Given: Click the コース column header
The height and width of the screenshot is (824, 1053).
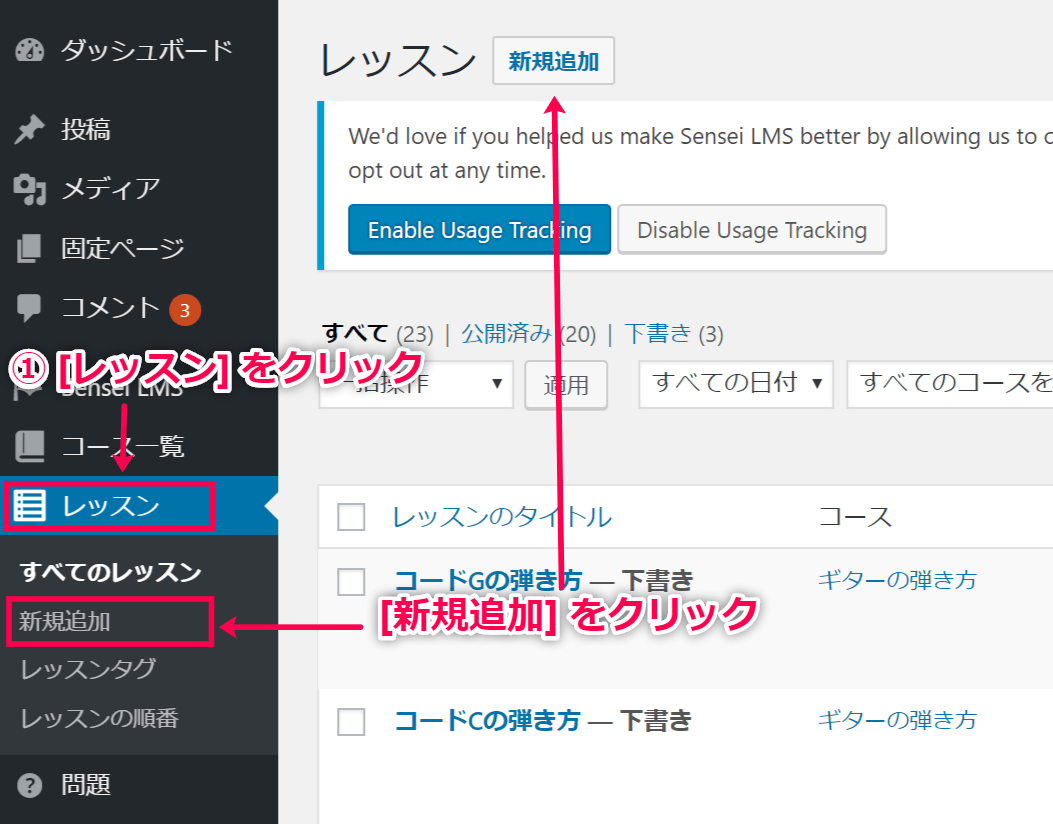Looking at the screenshot, I should [855, 517].
